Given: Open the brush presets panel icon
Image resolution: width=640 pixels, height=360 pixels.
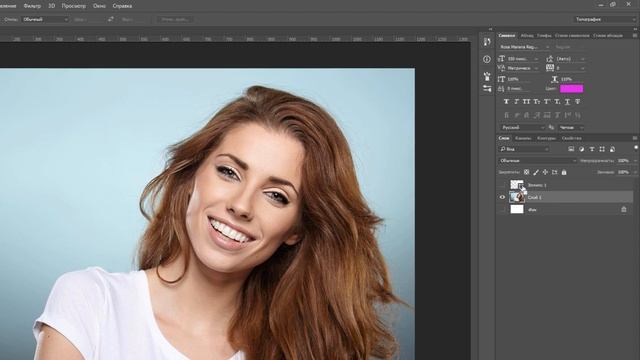Looking at the screenshot, I should point(487,76).
